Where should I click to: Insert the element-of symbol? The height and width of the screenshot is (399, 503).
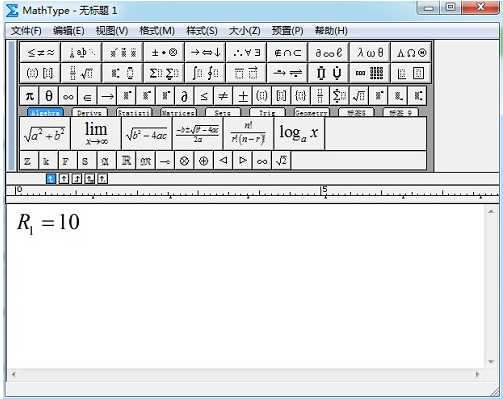(x=88, y=96)
